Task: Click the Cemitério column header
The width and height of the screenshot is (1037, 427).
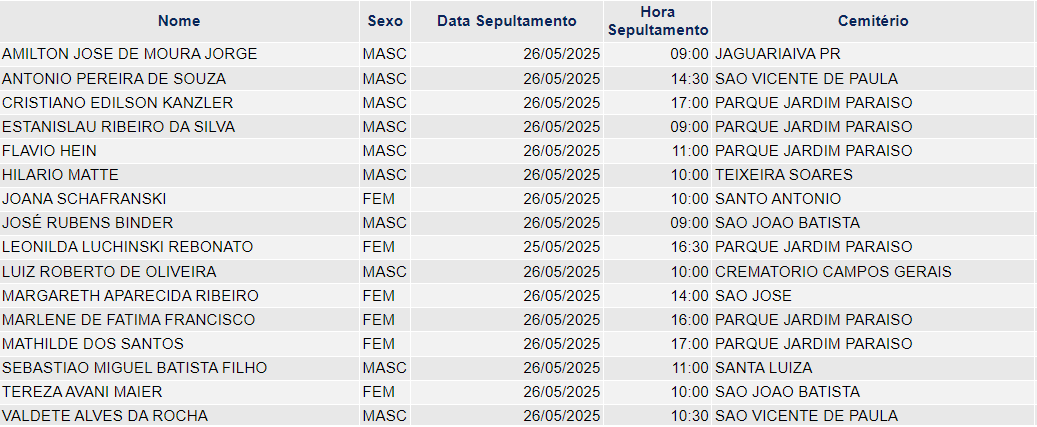Action: tap(873, 21)
